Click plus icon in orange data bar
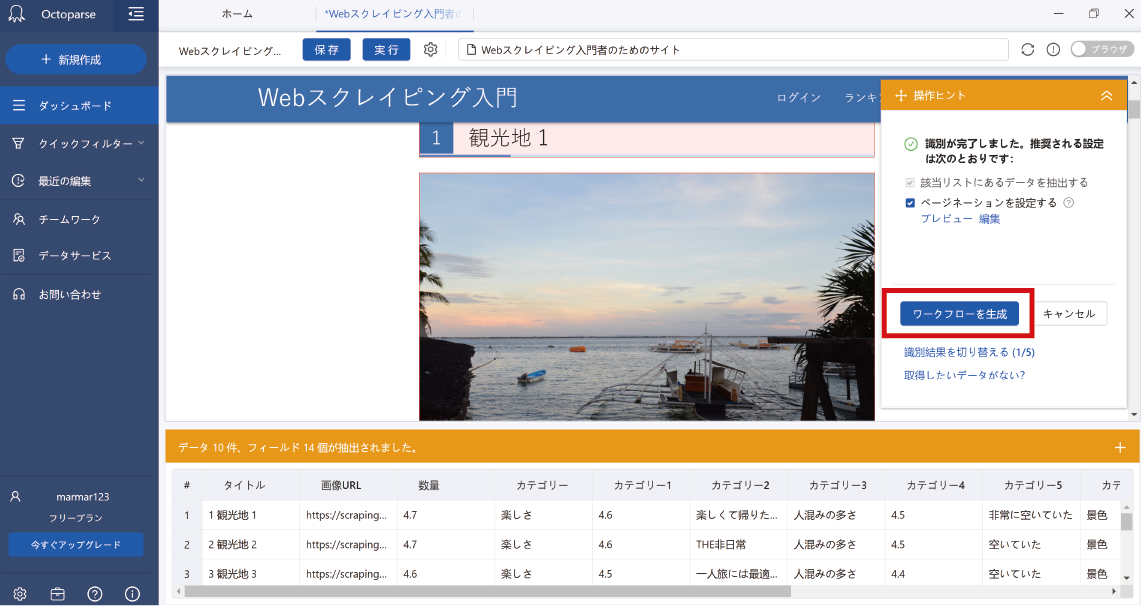This screenshot has width=1141, height=606. (x=1119, y=447)
